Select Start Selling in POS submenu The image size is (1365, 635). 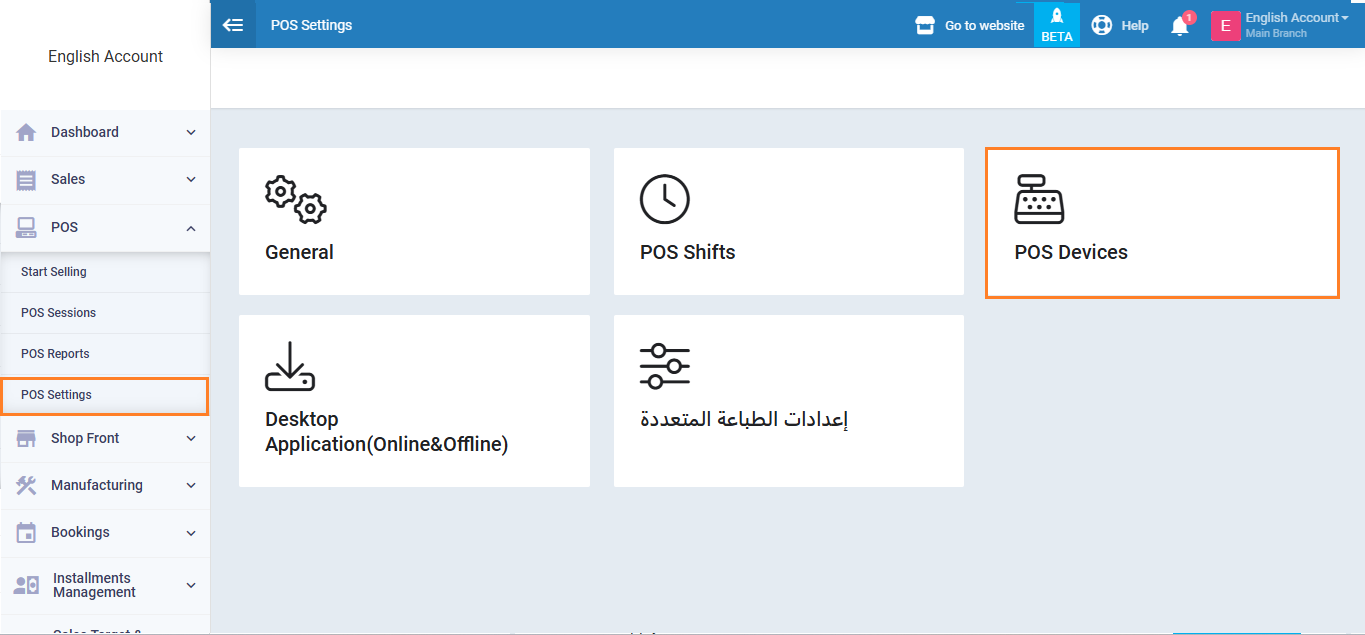[x=54, y=272]
